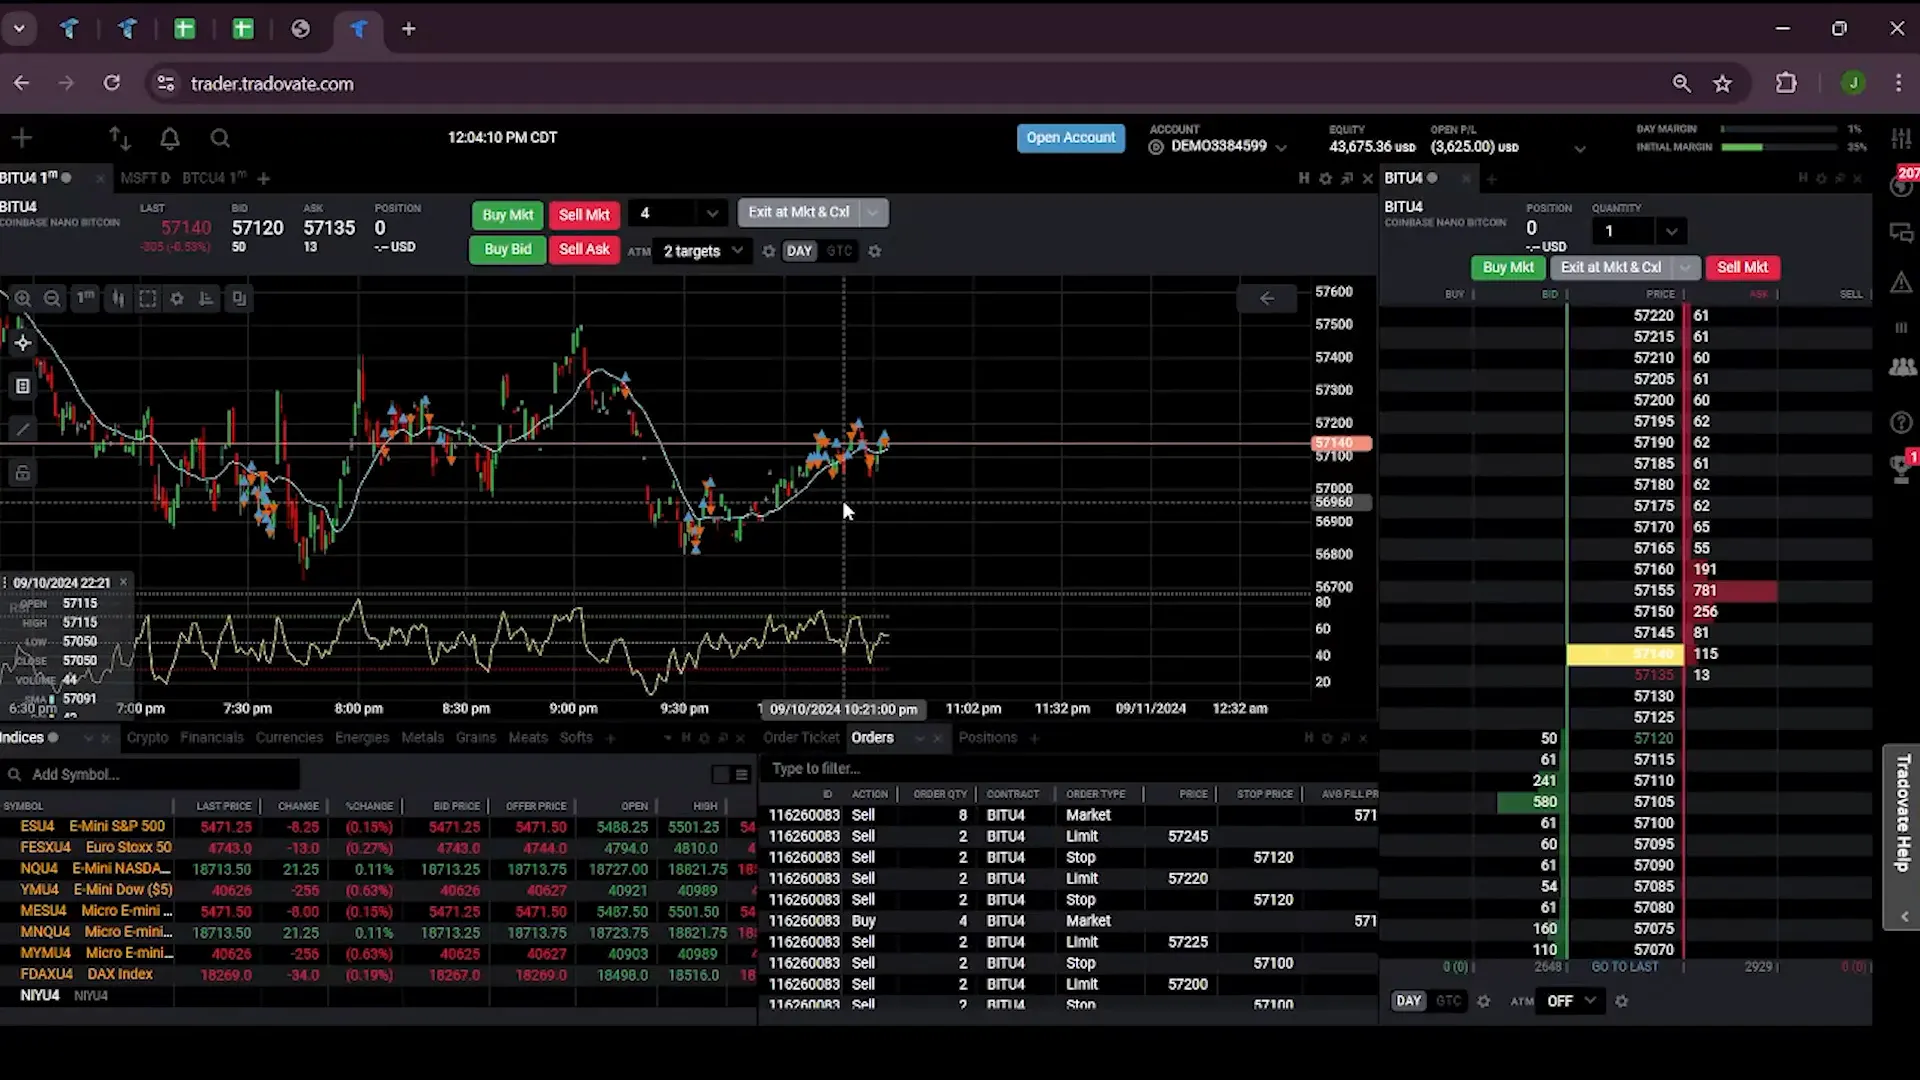Activate the chart selection rectangle tool
1920x1080 pixels.
147,298
